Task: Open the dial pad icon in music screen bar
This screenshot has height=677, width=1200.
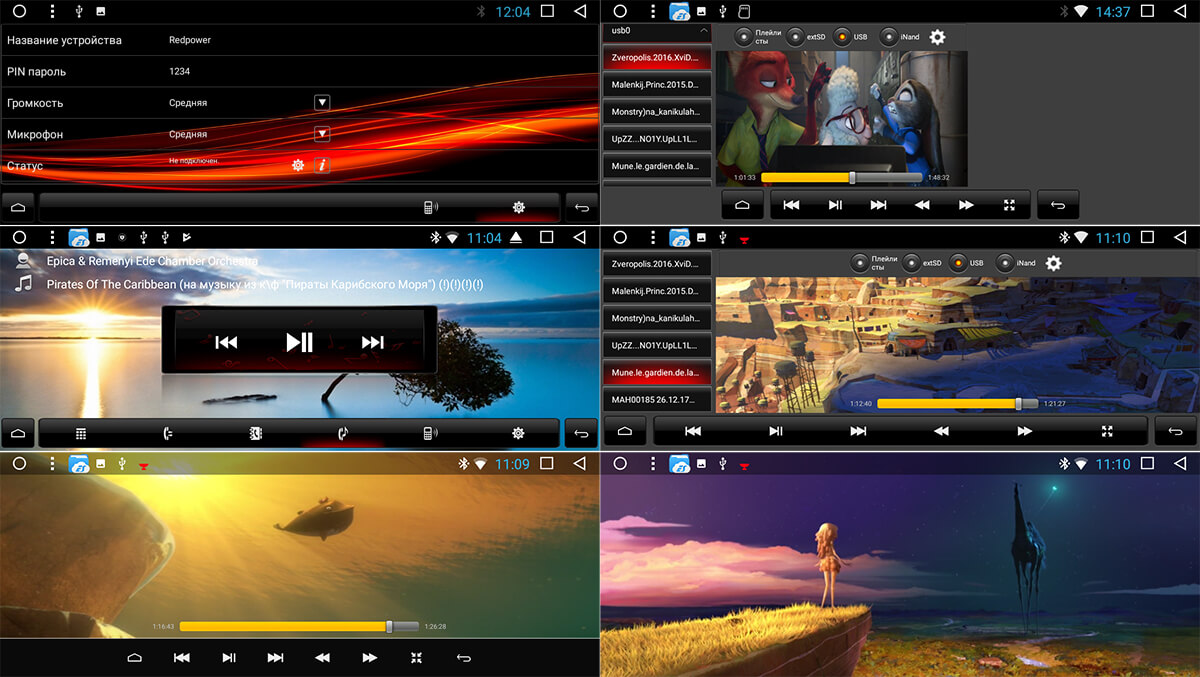Action: pyautogui.click(x=81, y=433)
